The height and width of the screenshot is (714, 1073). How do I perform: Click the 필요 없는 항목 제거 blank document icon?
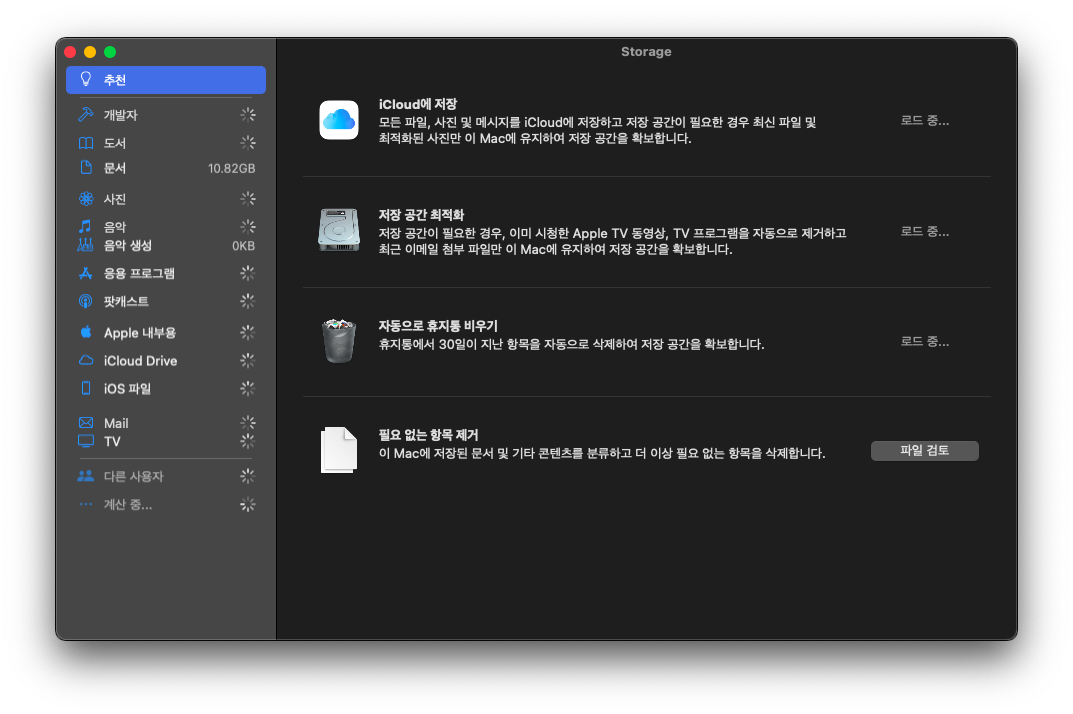click(x=339, y=450)
